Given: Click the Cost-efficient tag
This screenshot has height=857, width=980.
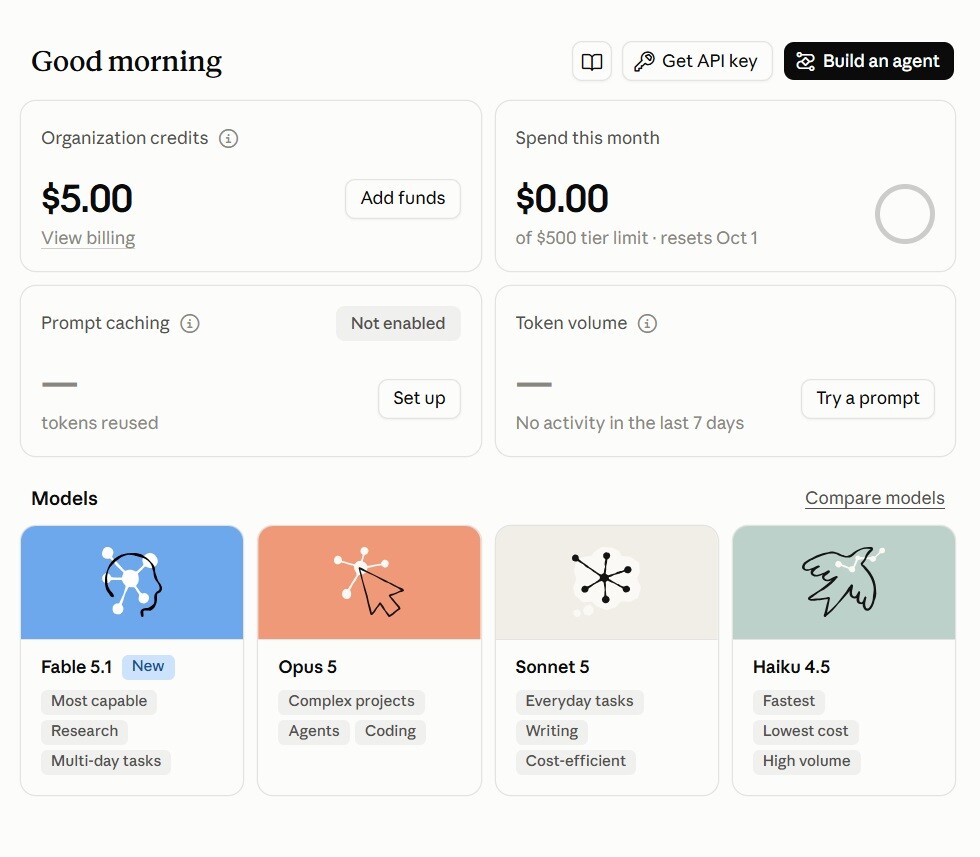Looking at the screenshot, I should pos(576,761).
